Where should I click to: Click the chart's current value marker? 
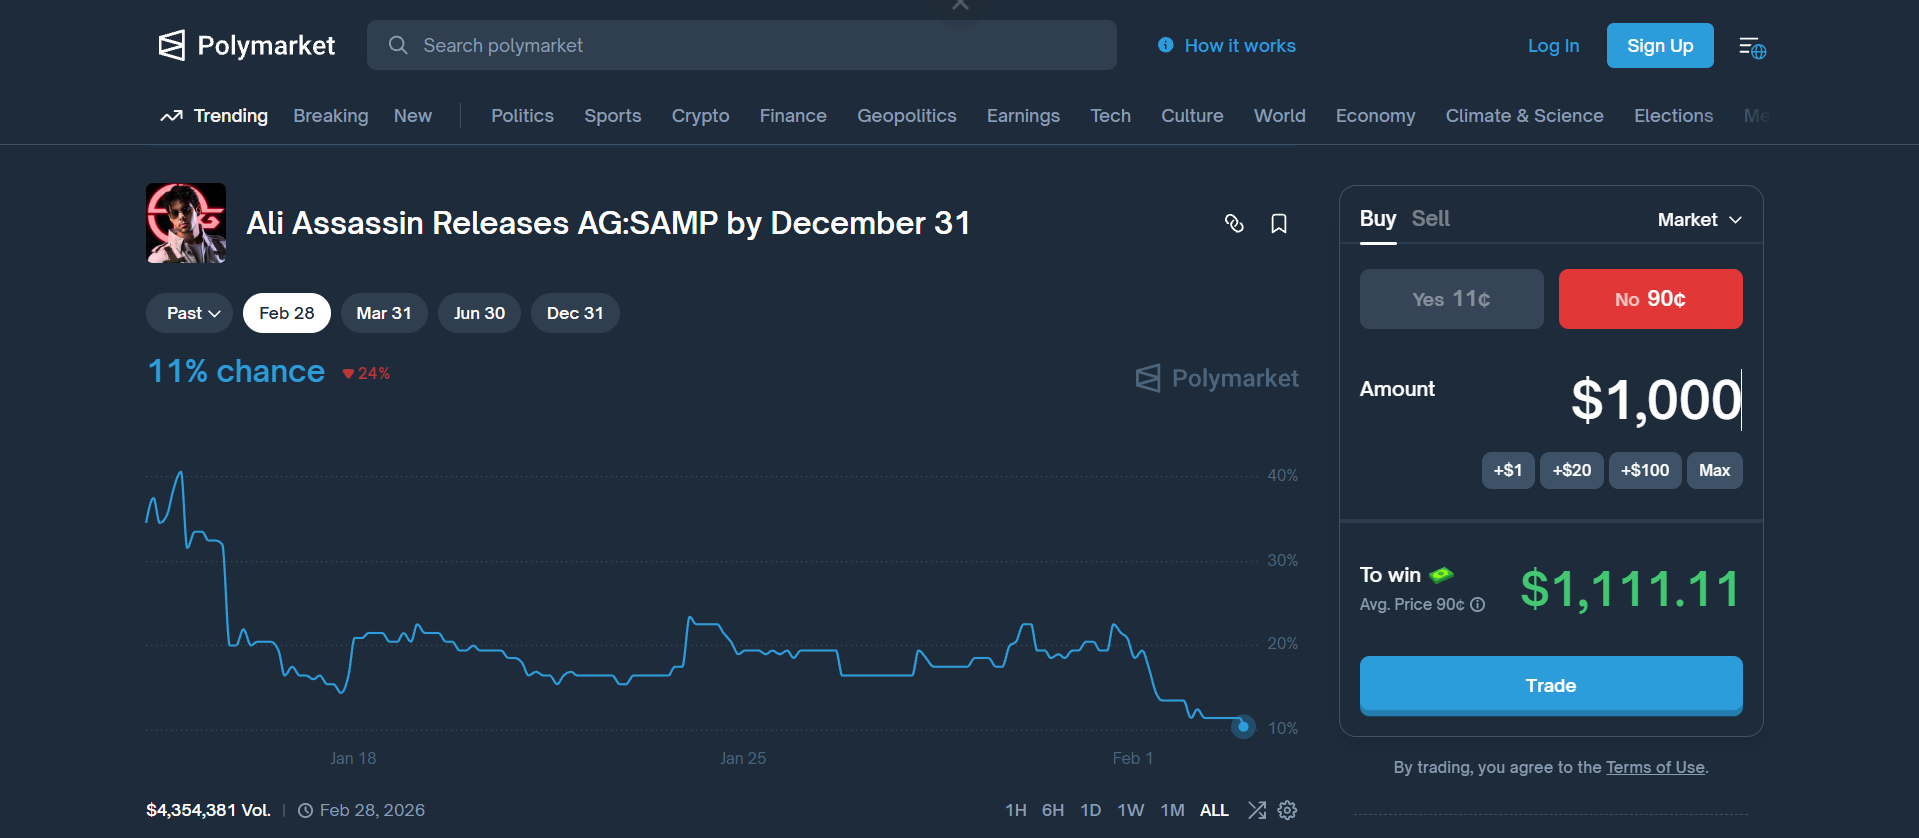(1243, 726)
